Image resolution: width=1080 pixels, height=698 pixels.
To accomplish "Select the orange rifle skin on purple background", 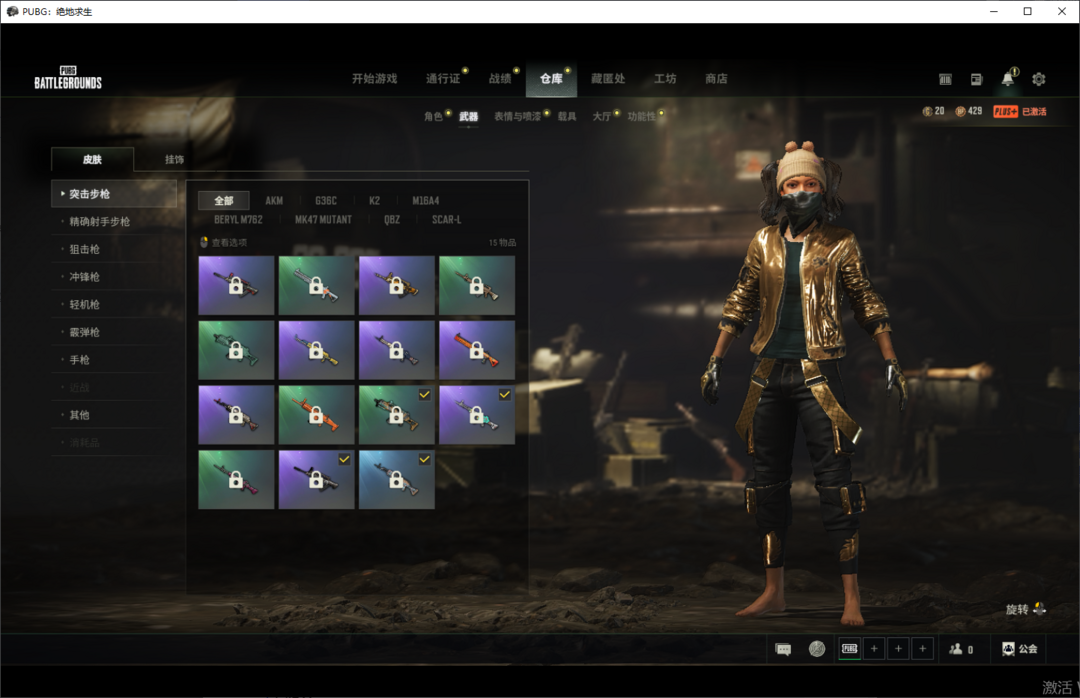I will tap(477, 350).
